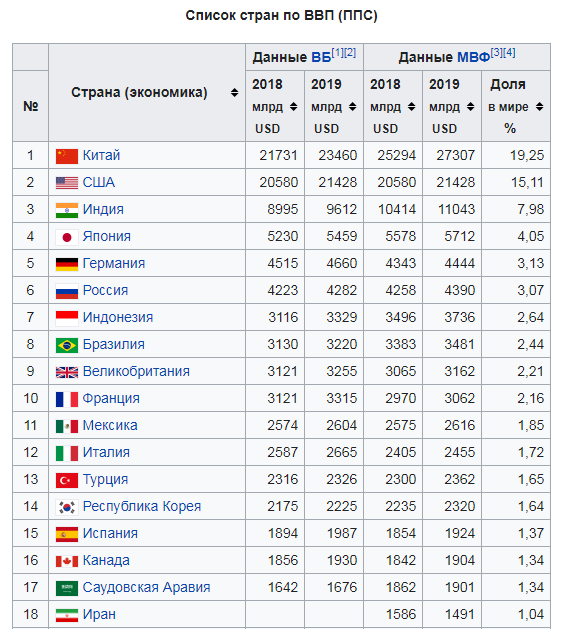567x629 pixels.
Task: Click the Germany flag icon
Action: point(67,264)
